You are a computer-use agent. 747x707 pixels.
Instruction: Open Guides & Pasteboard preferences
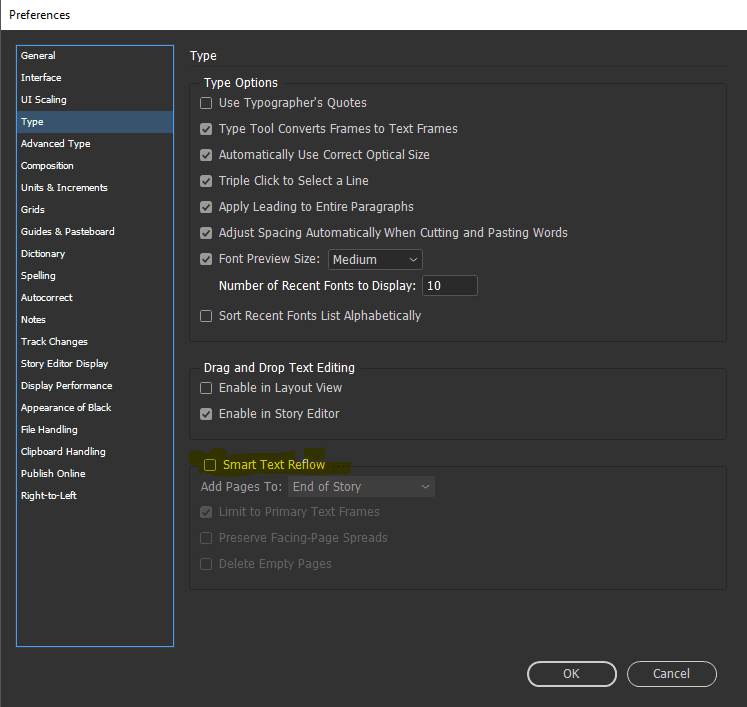point(95,232)
